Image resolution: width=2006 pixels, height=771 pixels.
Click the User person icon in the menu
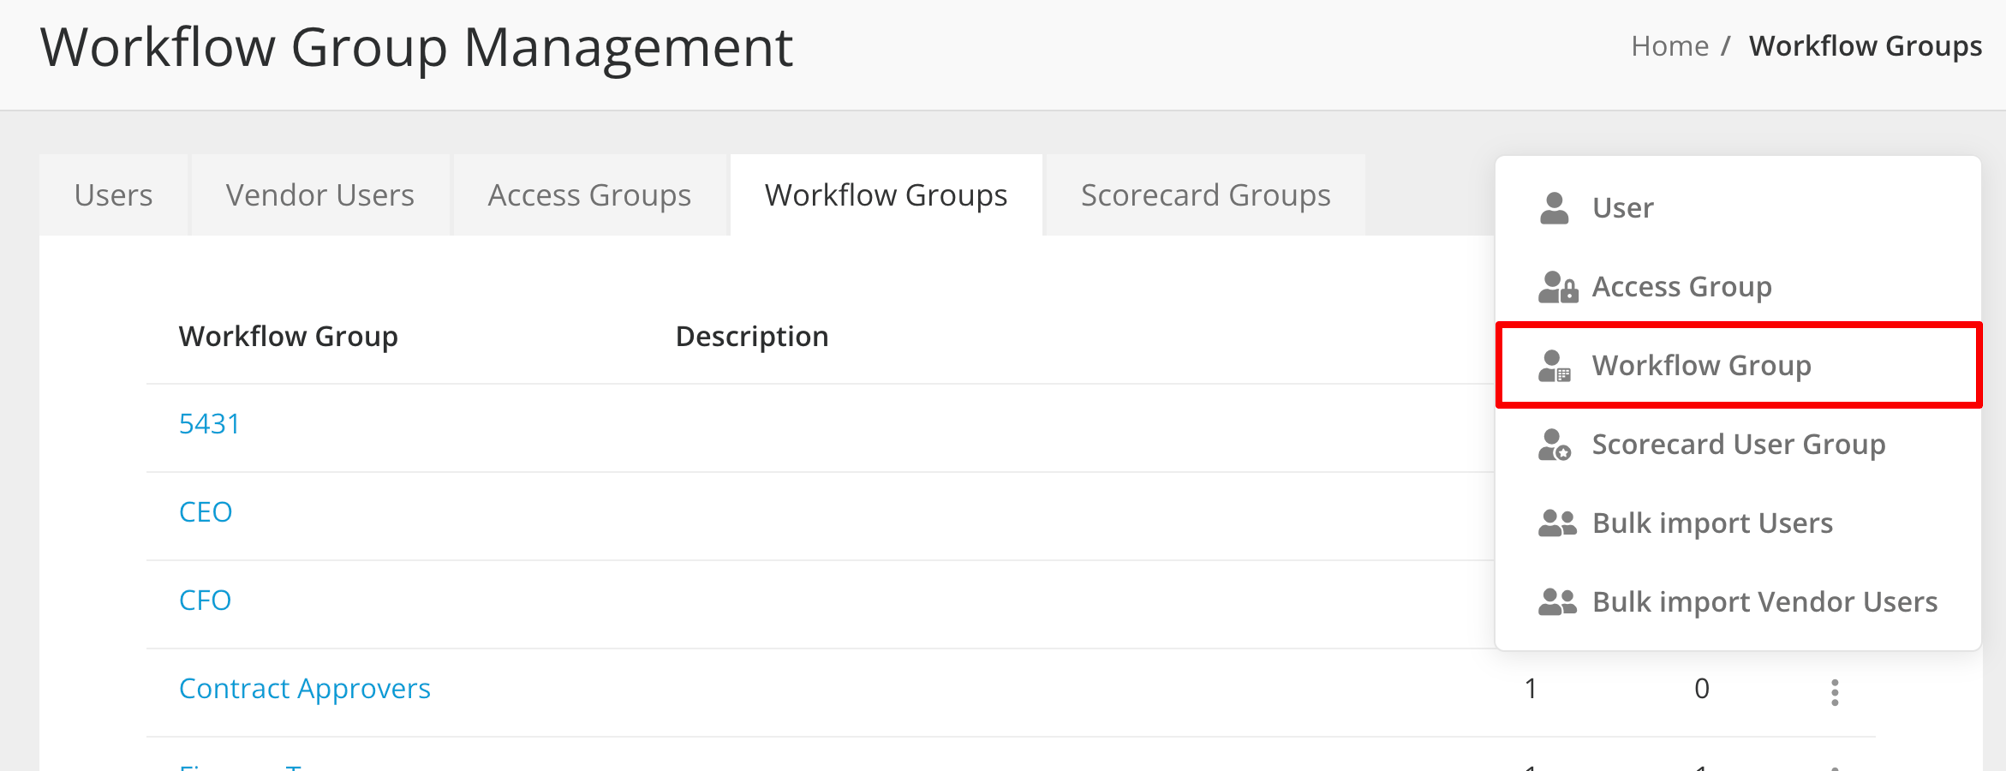1553,208
